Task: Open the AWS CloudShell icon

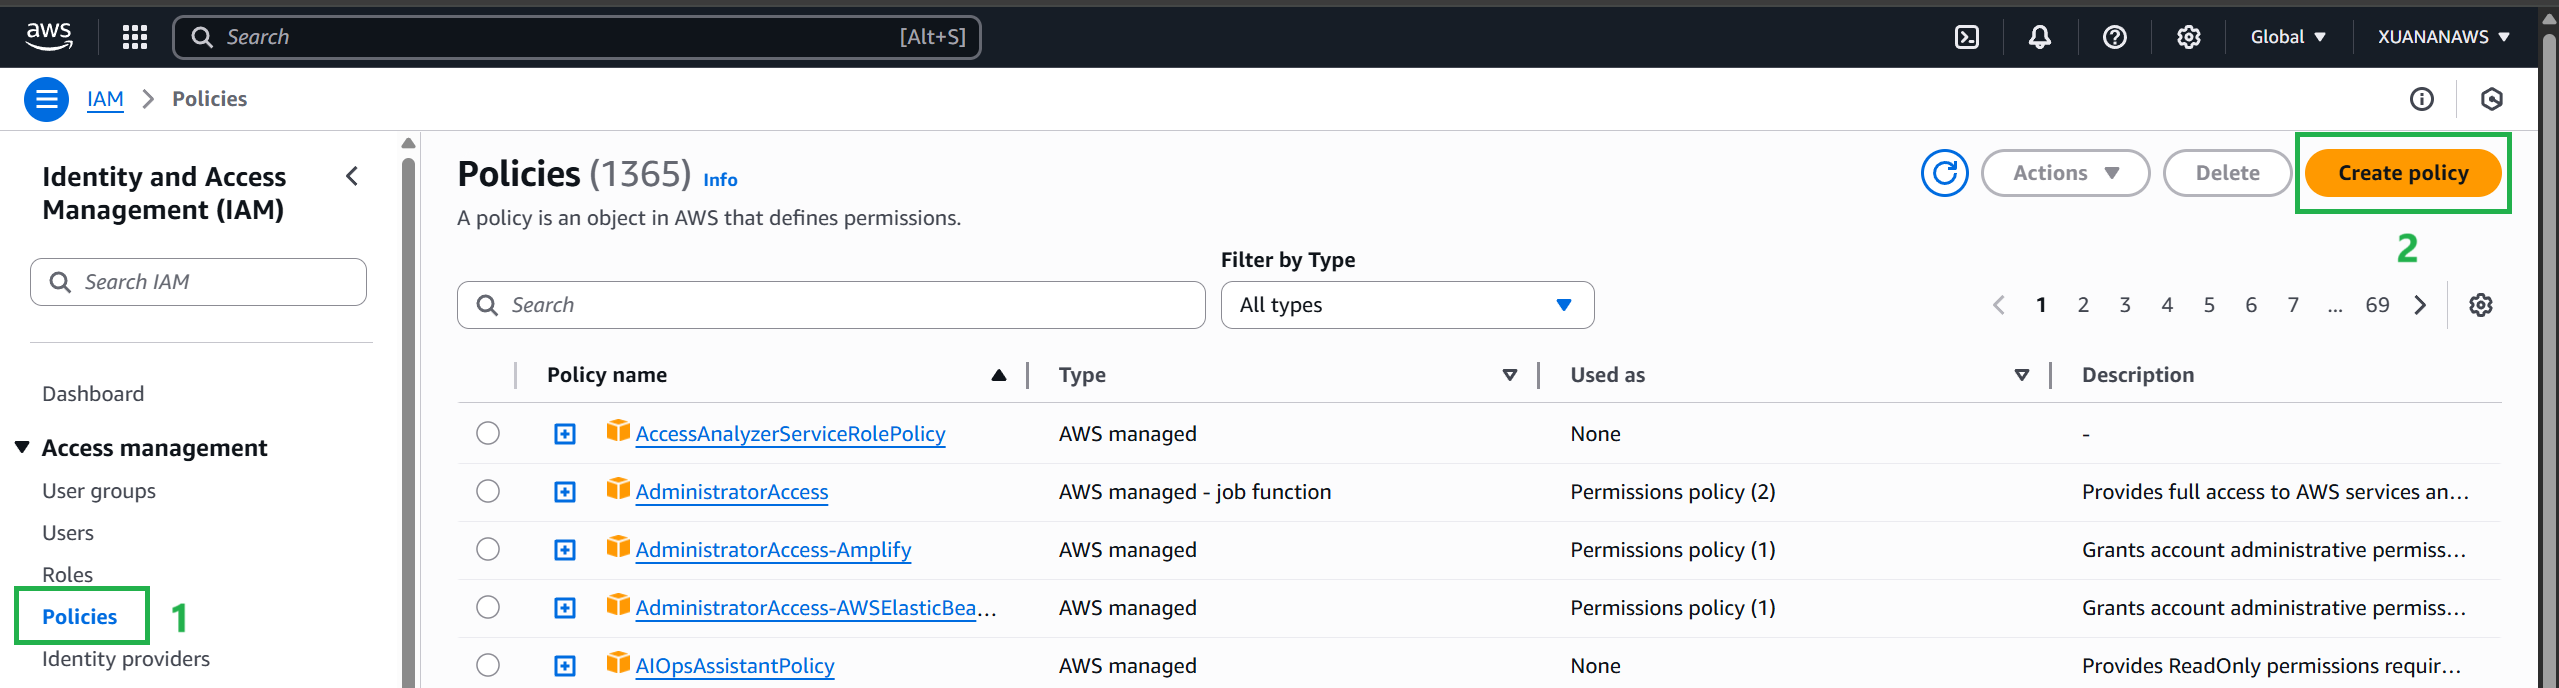Action: (1966, 37)
